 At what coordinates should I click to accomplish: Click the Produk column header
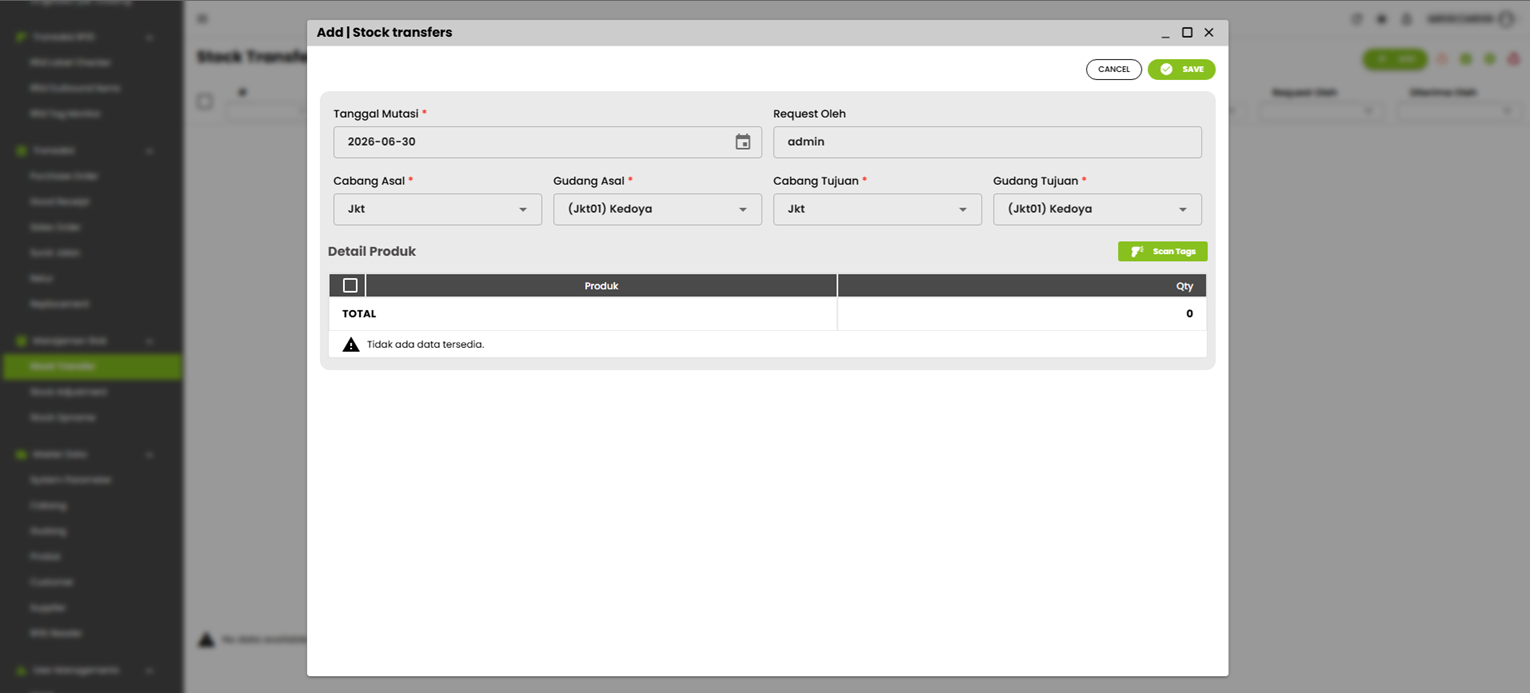pyautogui.click(x=602, y=286)
